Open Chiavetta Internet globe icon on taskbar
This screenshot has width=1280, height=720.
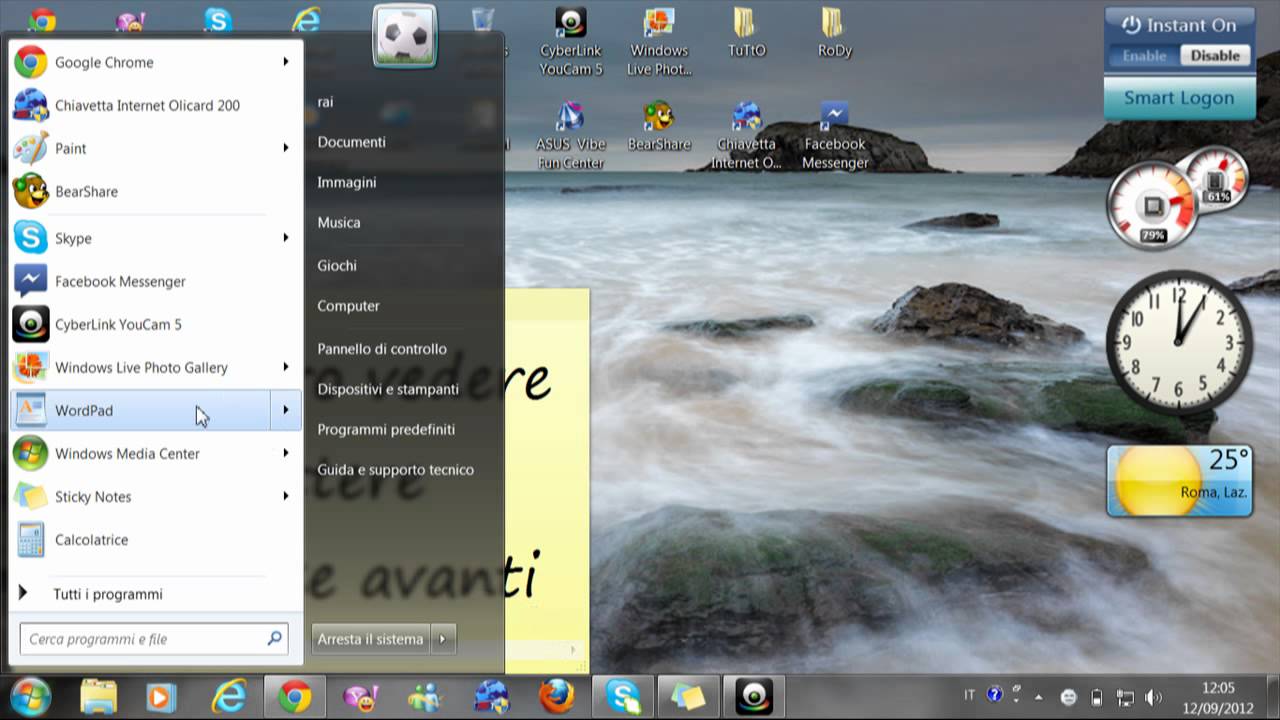491,696
